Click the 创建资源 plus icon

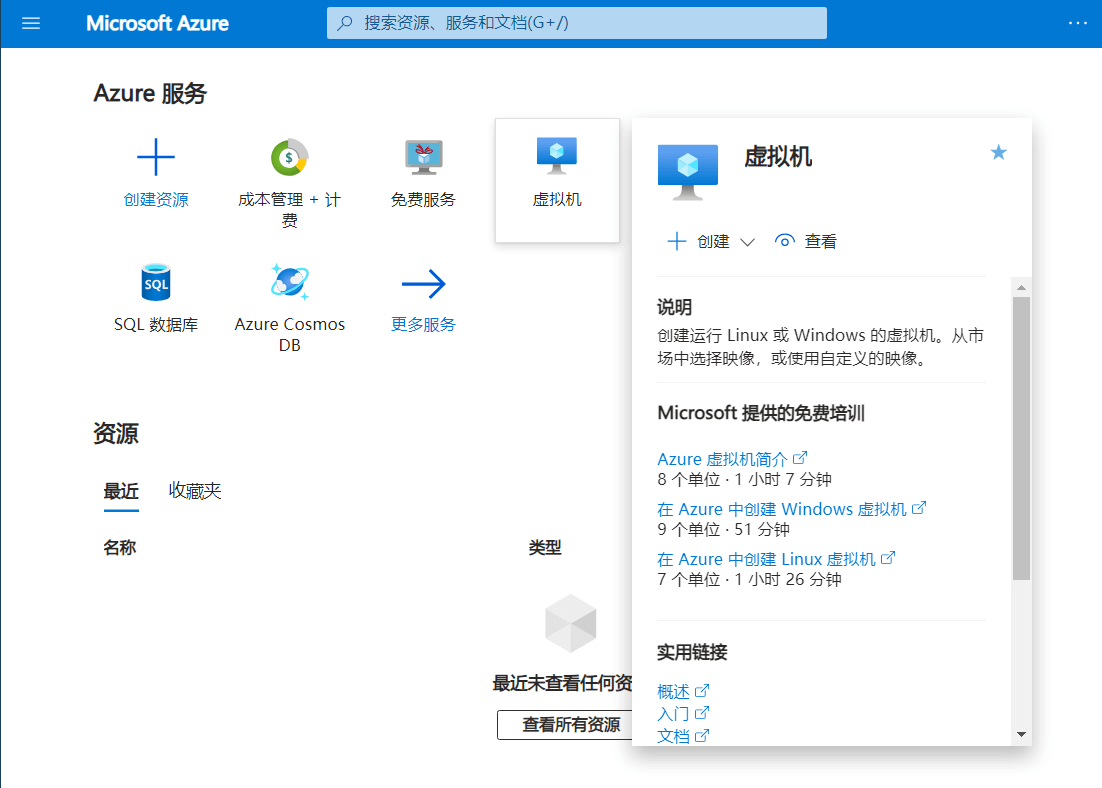tap(155, 157)
